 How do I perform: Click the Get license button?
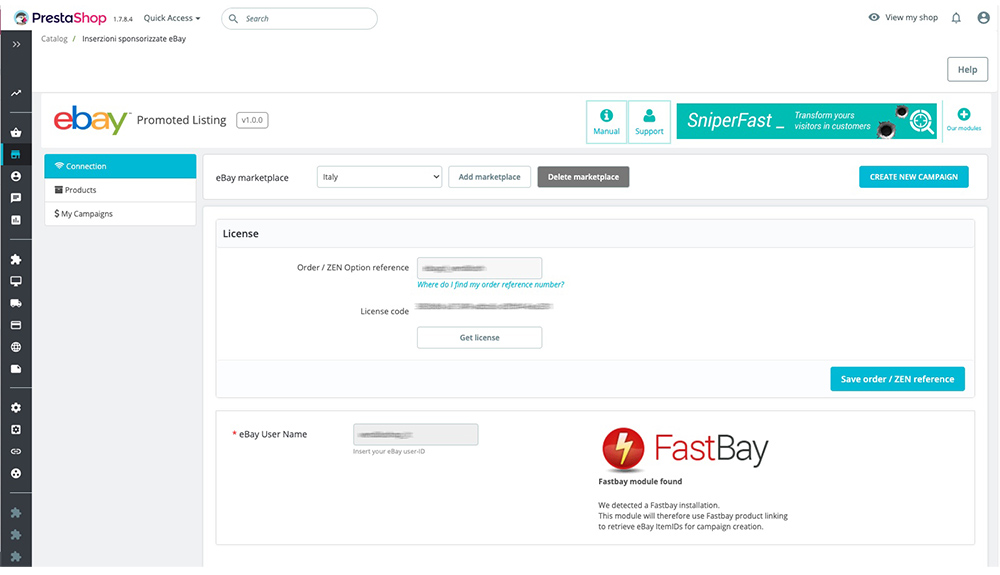(480, 338)
